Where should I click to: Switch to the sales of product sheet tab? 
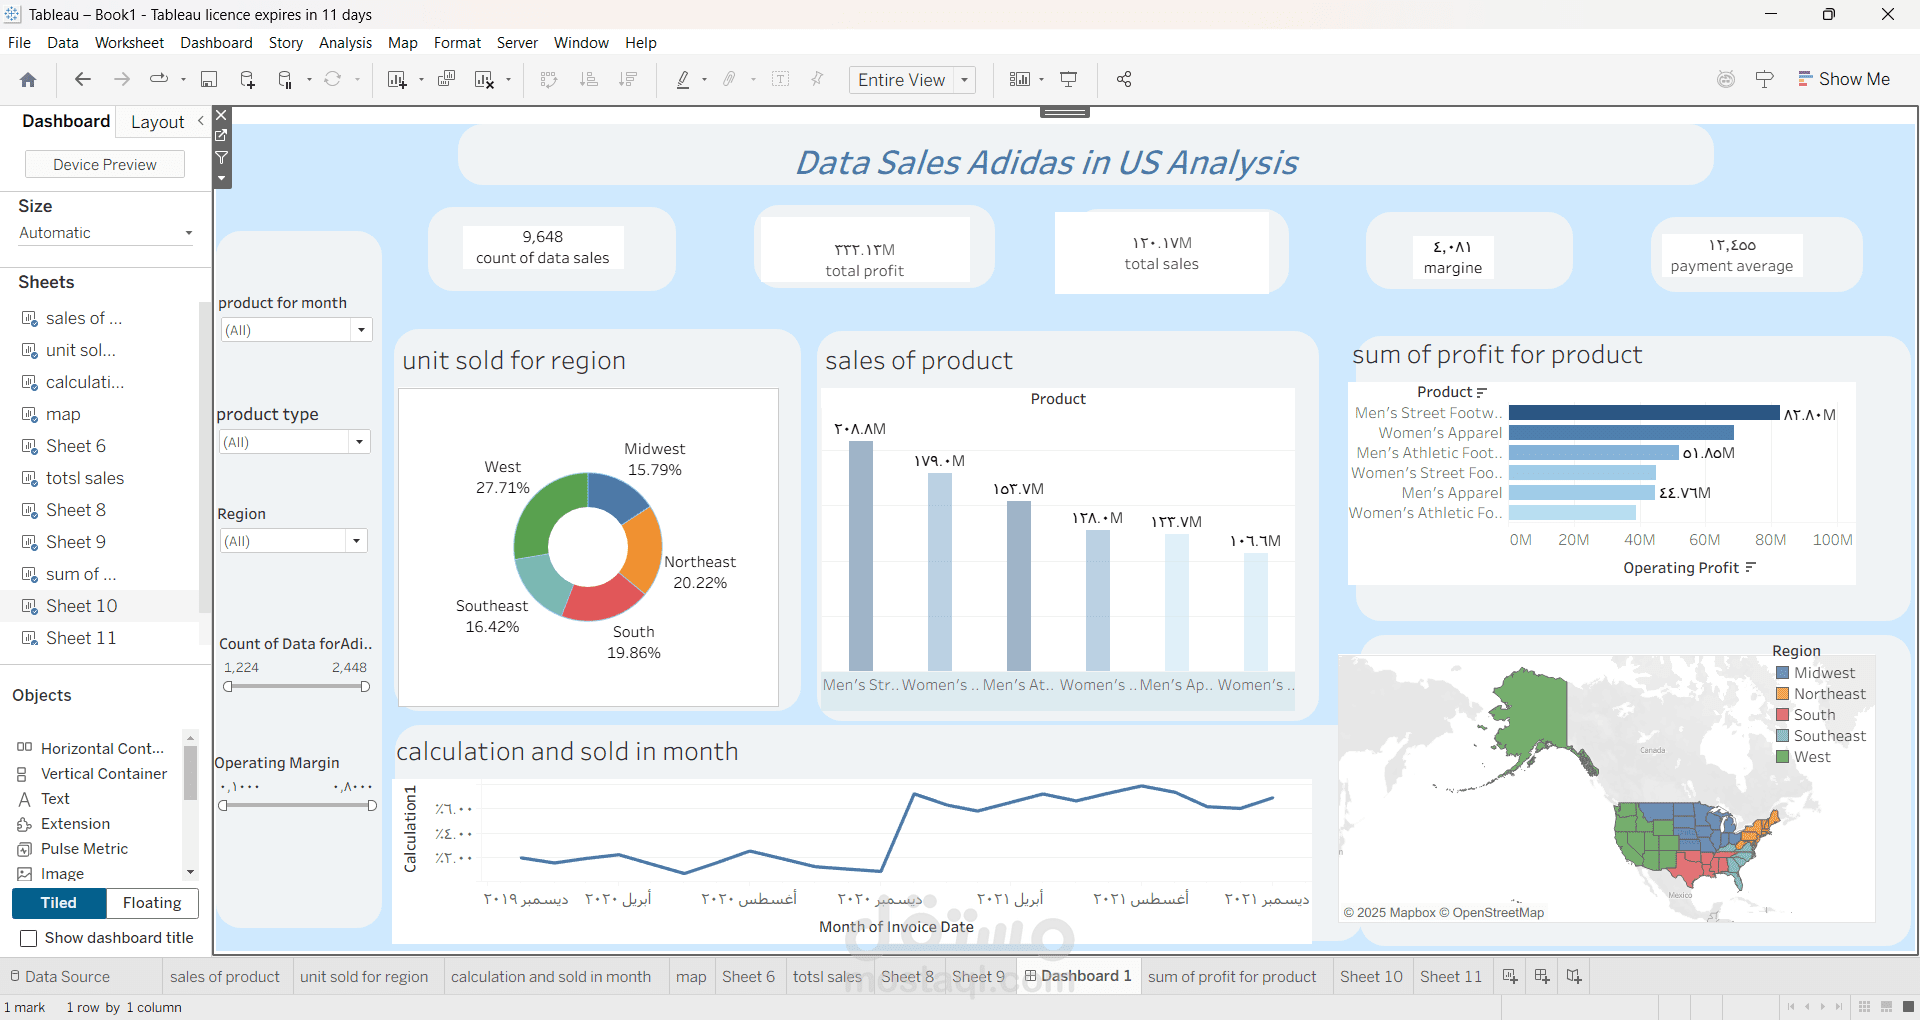pyautogui.click(x=225, y=977)
